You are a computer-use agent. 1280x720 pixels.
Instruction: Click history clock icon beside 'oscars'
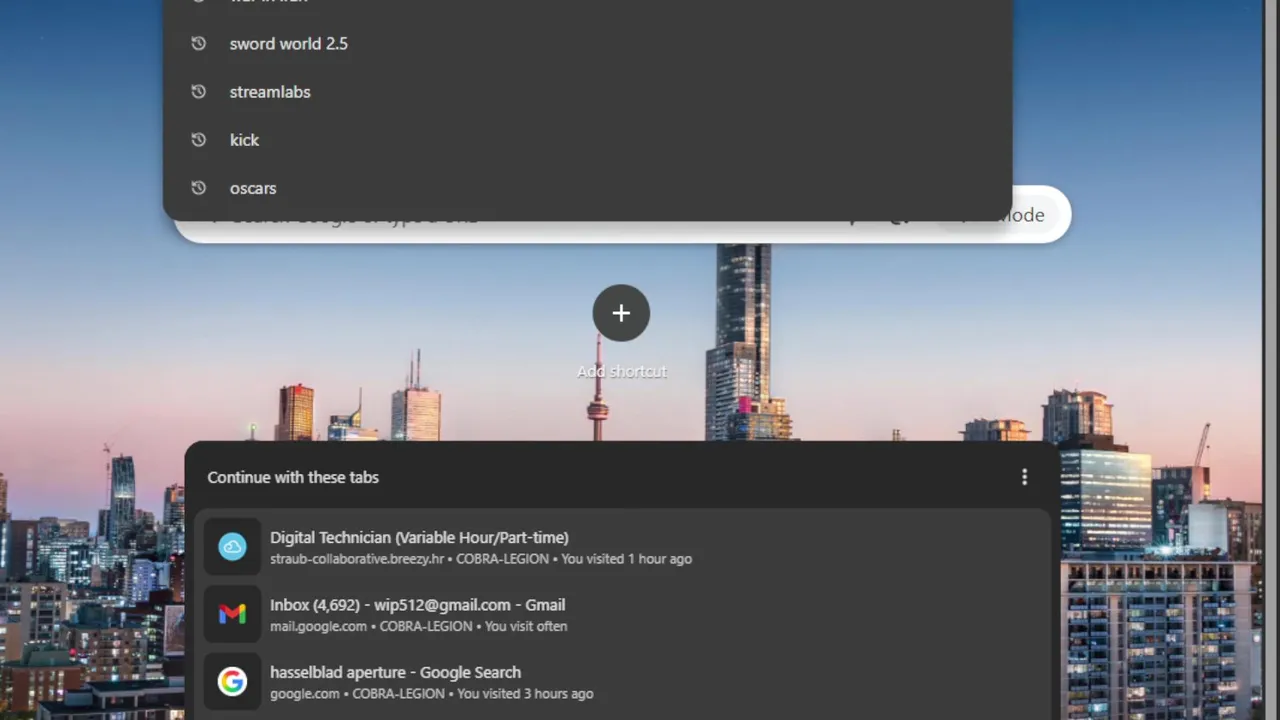[x=198, y=188]
